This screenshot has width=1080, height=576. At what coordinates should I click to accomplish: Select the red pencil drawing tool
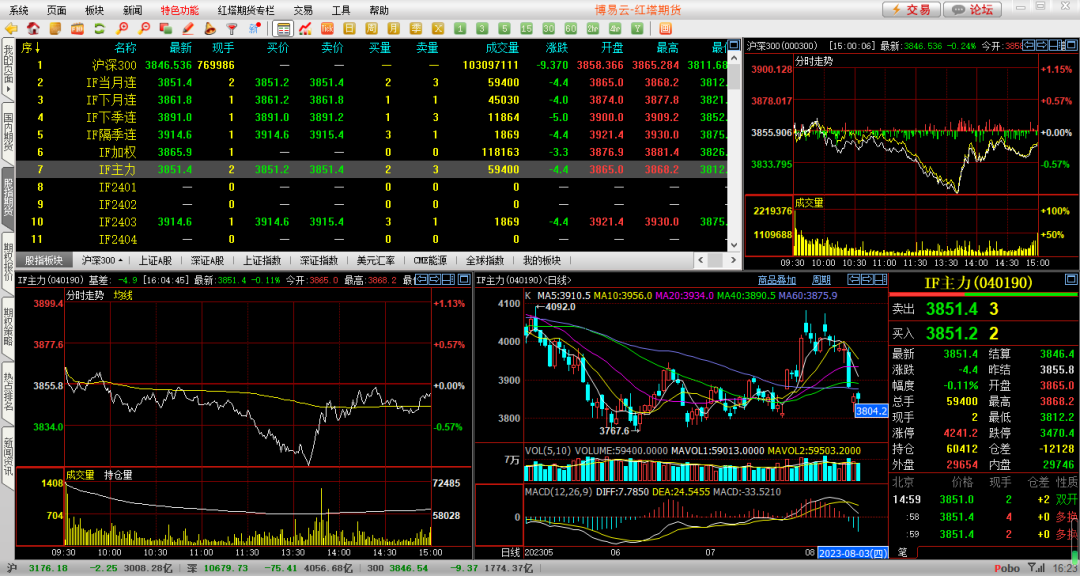188,29
